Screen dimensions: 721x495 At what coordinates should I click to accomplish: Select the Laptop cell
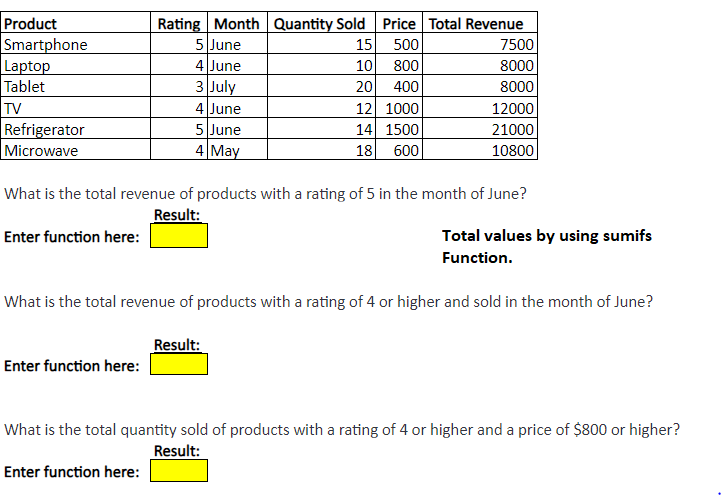point(76,66)
